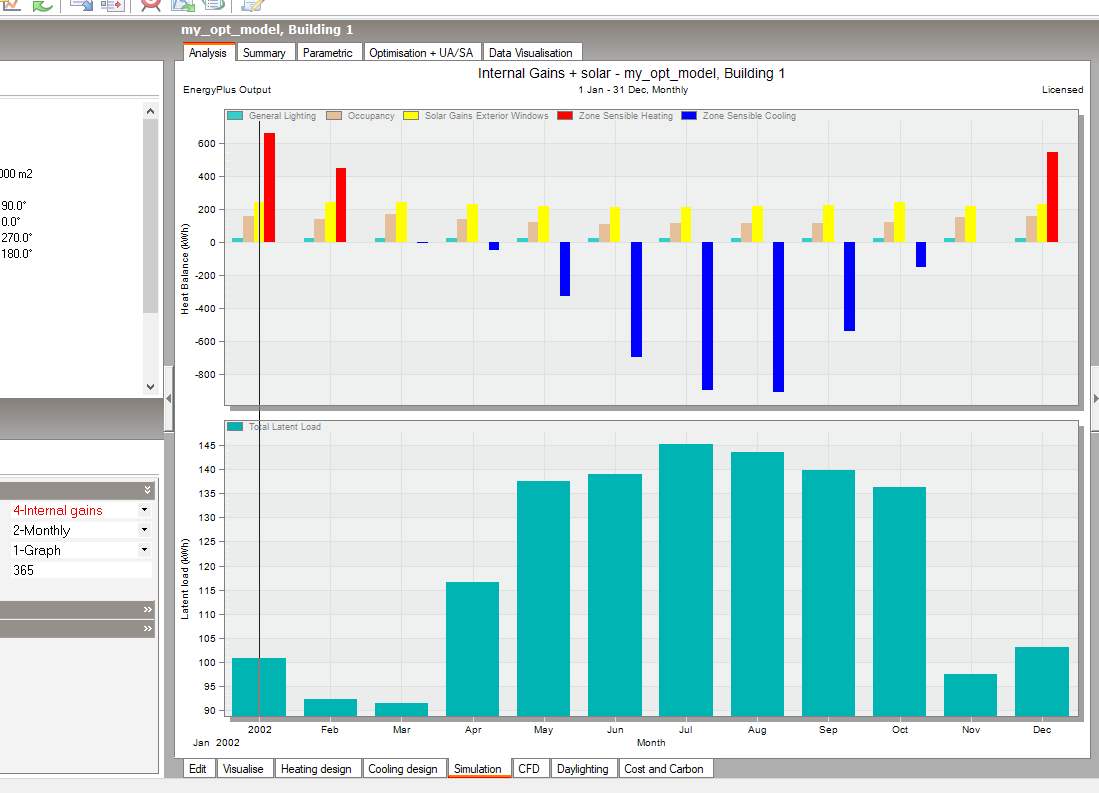Image resolution: width=1099 pixels, height=793 pixels.
Task: Open the 1-Graph display type dropdown
Action: pyautogui.click(x=144, y=550)
